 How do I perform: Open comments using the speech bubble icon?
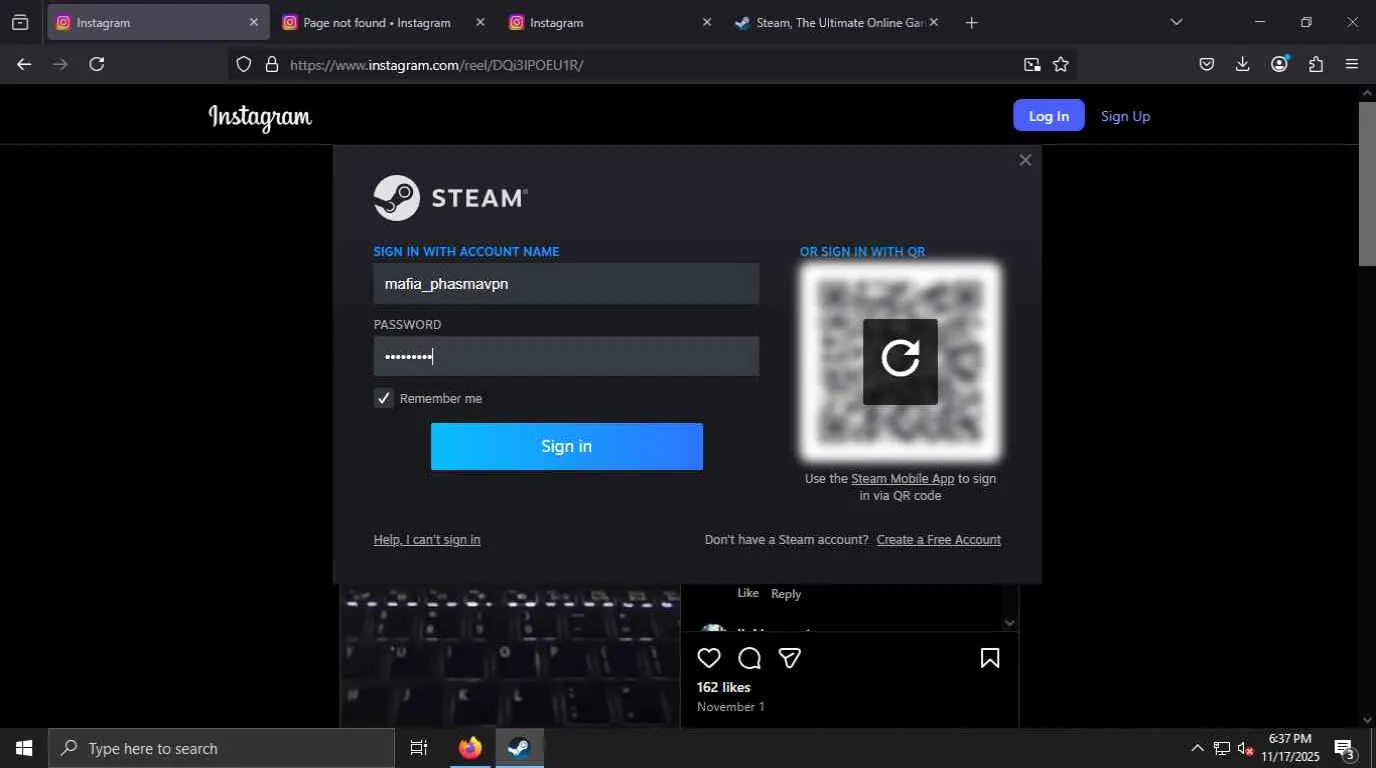750,658
